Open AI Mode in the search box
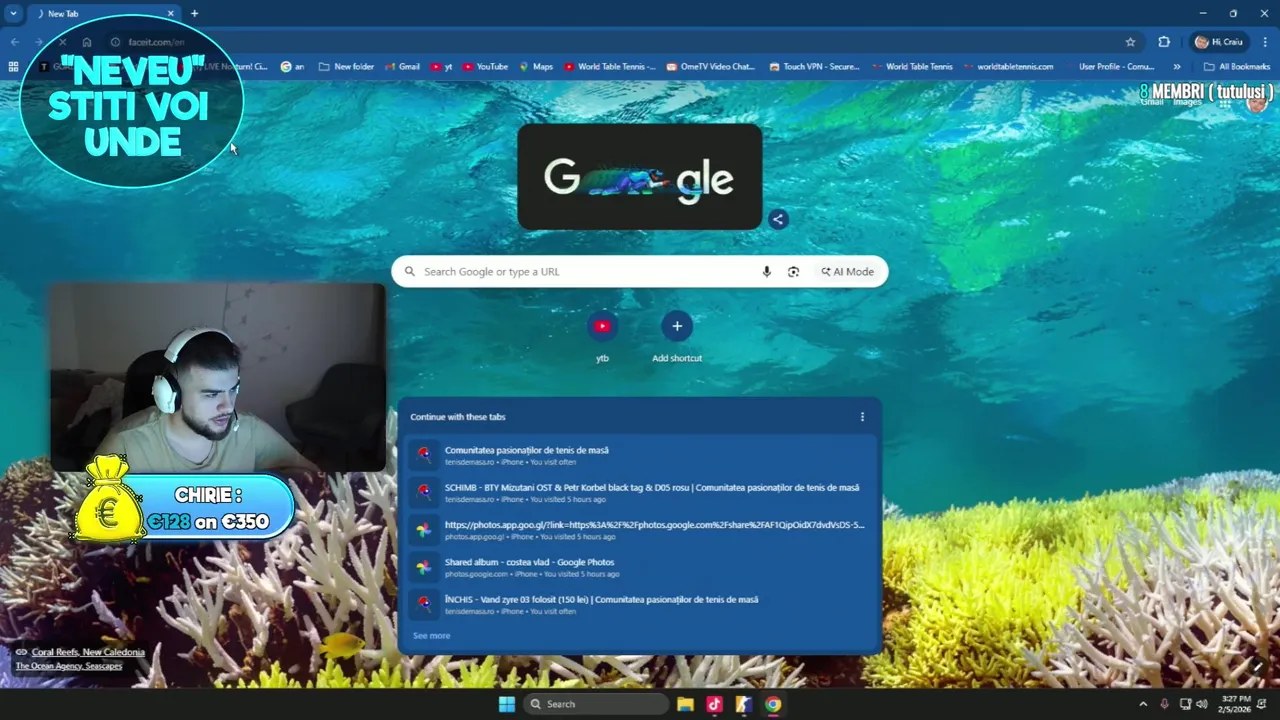This screenshot has width=1280, height=720. pyautogui.click(x=848, y=271)
